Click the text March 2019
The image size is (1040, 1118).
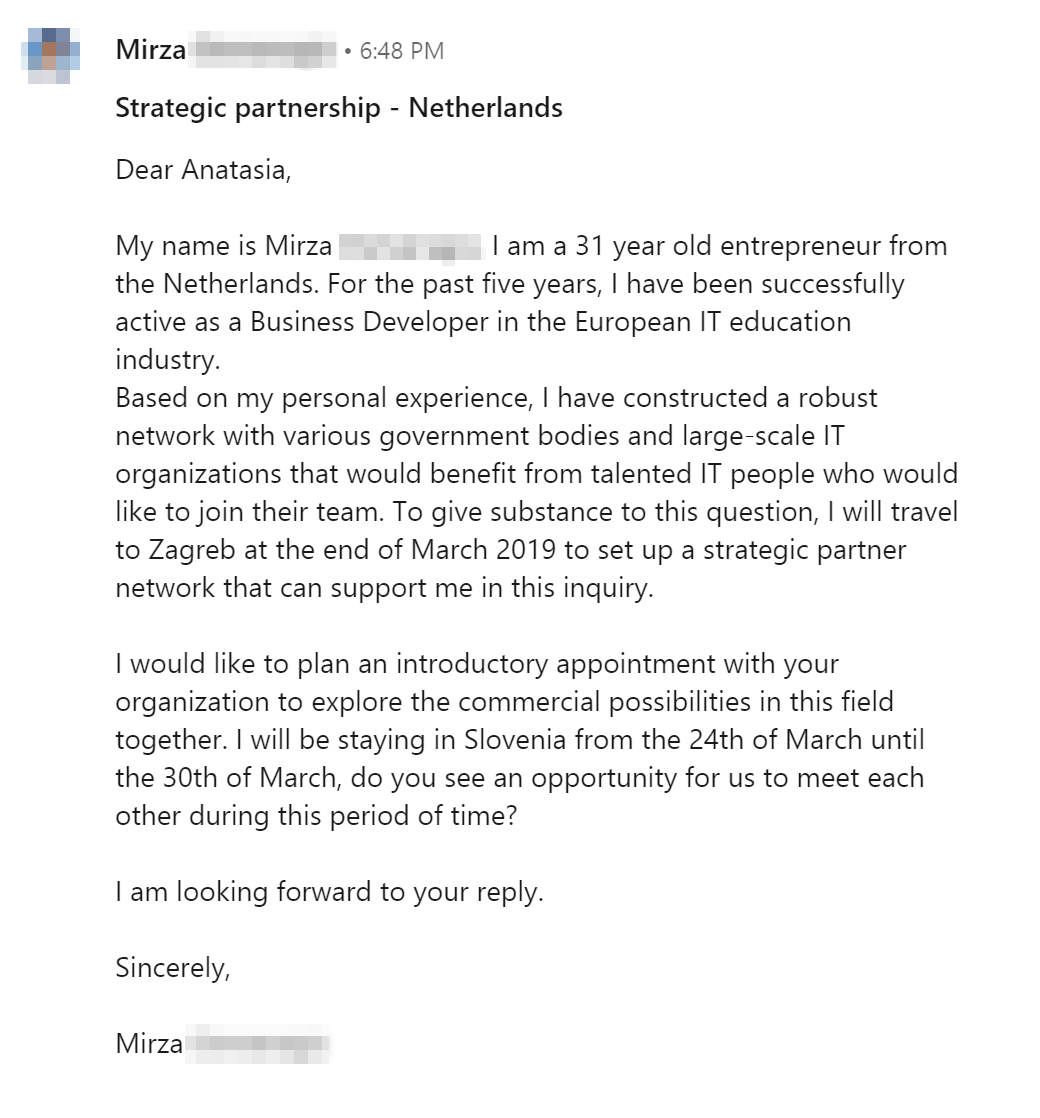click(x=483, y=550)
